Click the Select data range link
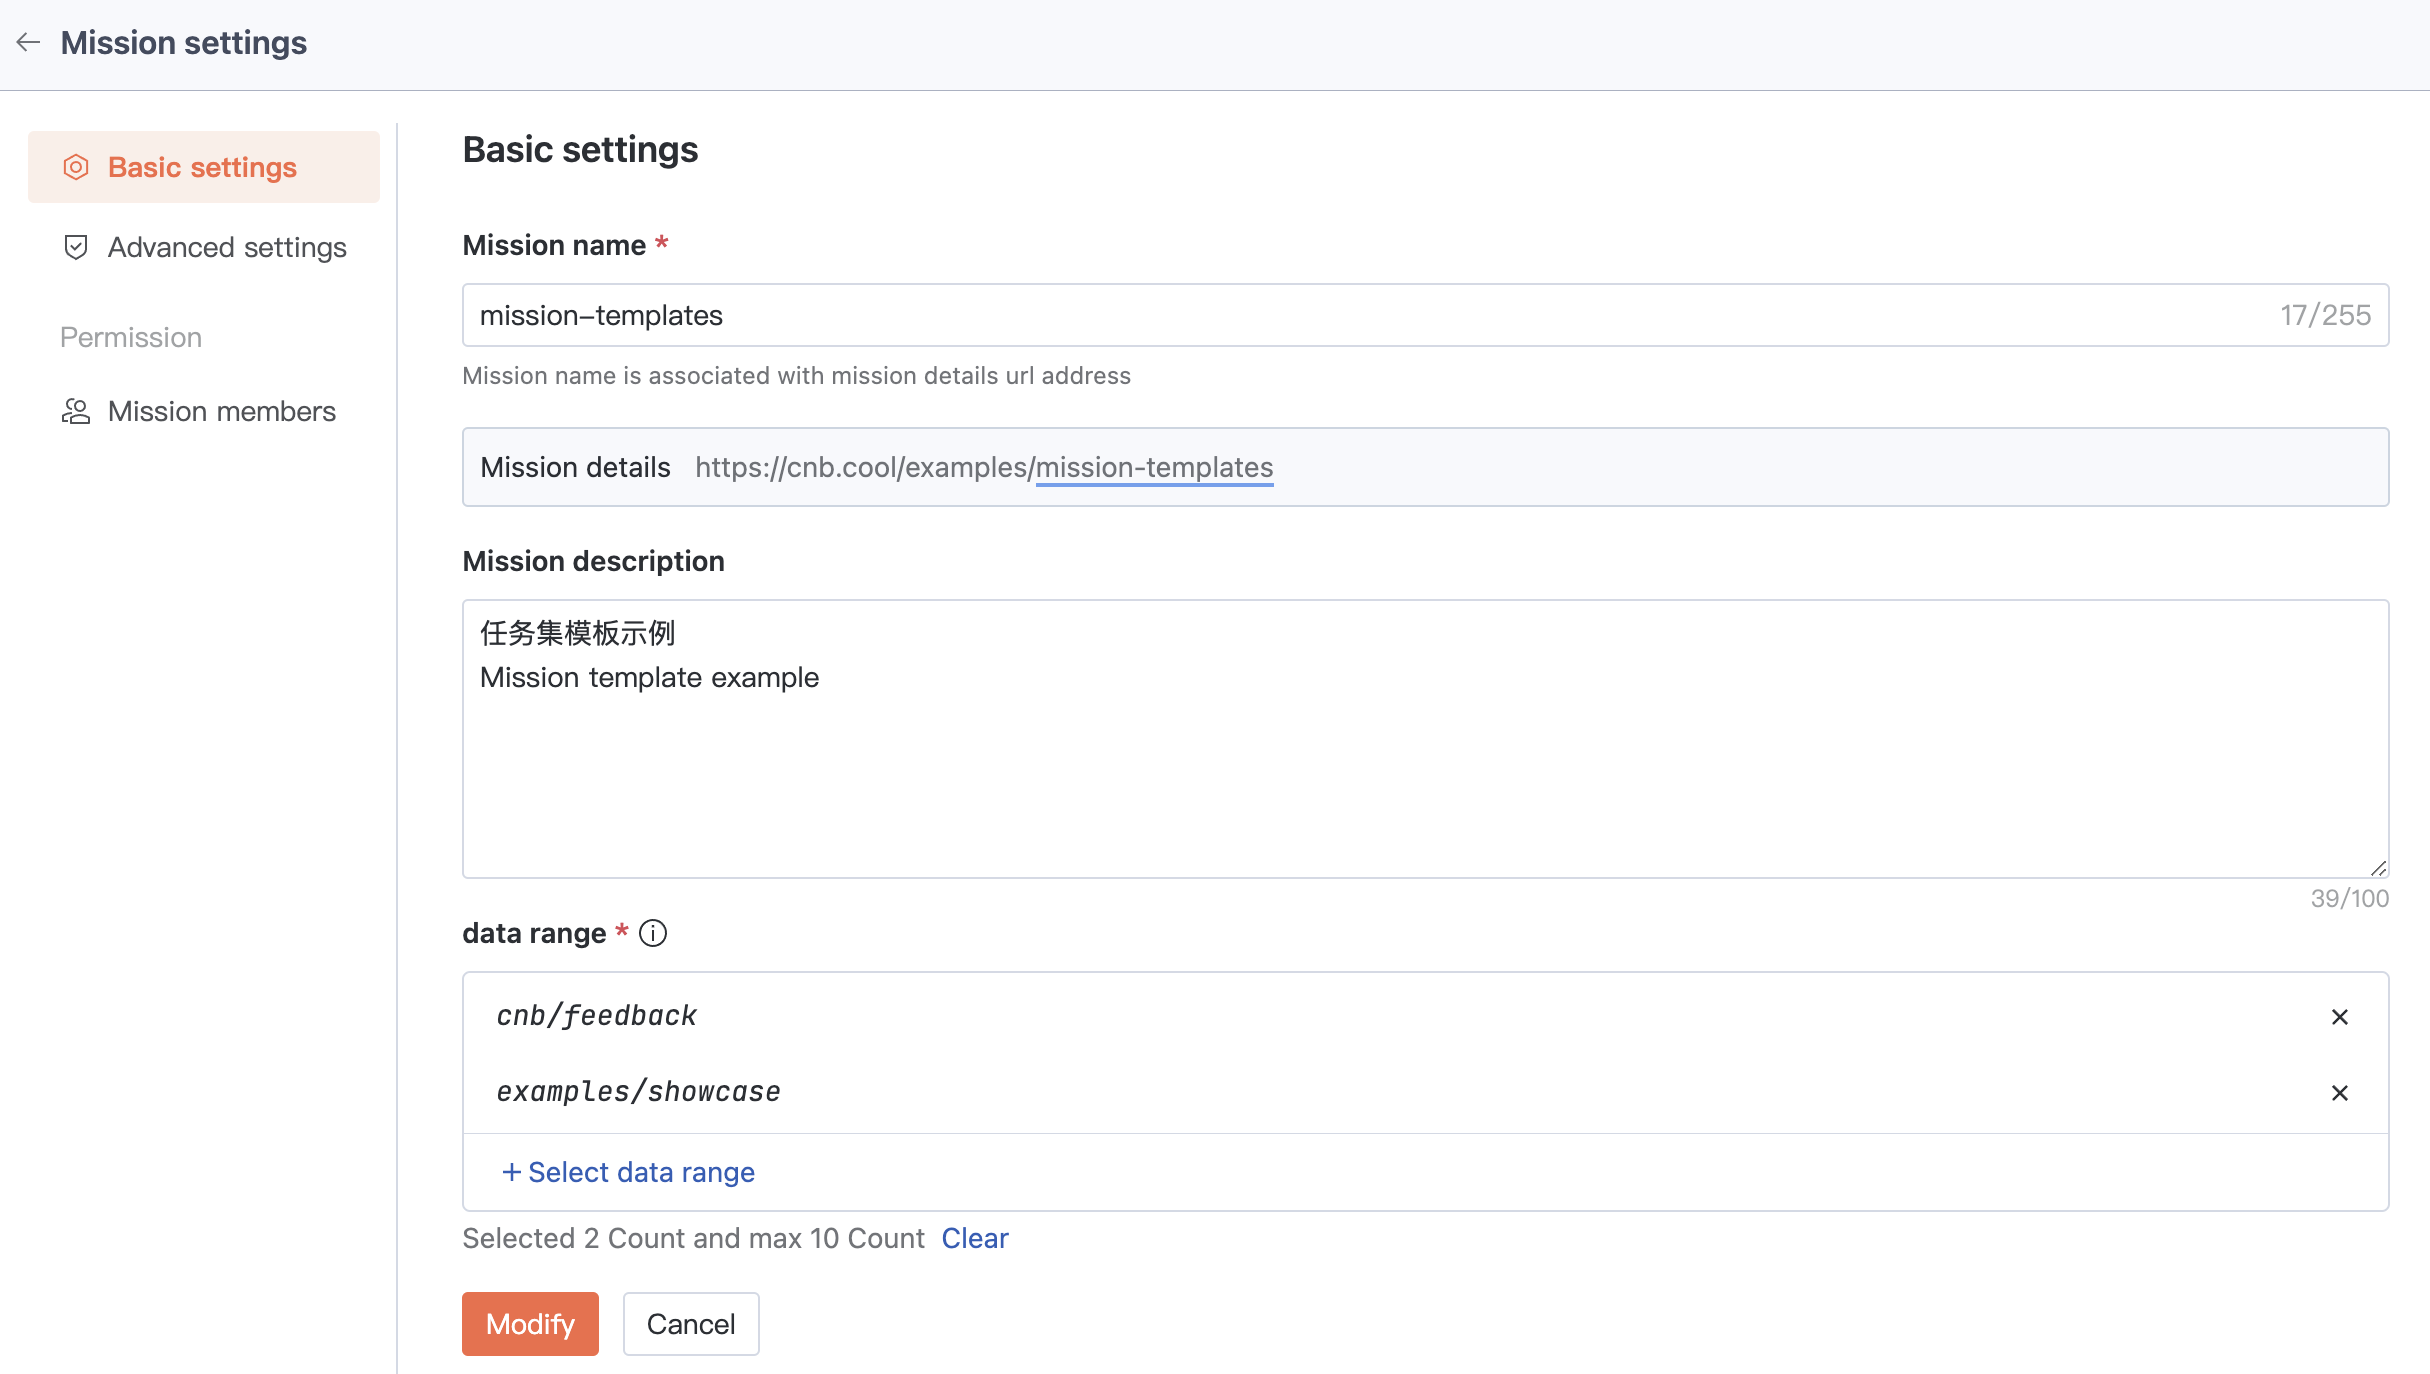Image resolution: width=2430 pixels, height=1374 pixels. 641,1172
